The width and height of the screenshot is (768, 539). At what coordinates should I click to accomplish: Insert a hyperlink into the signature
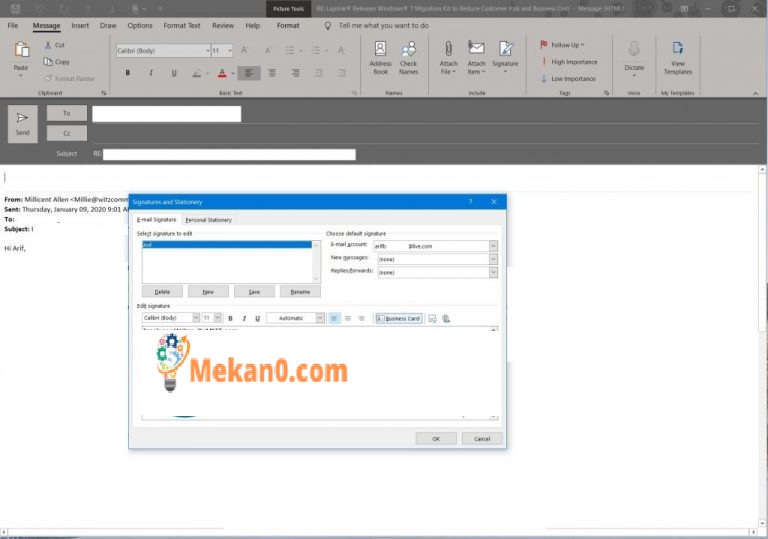point(446,318)
